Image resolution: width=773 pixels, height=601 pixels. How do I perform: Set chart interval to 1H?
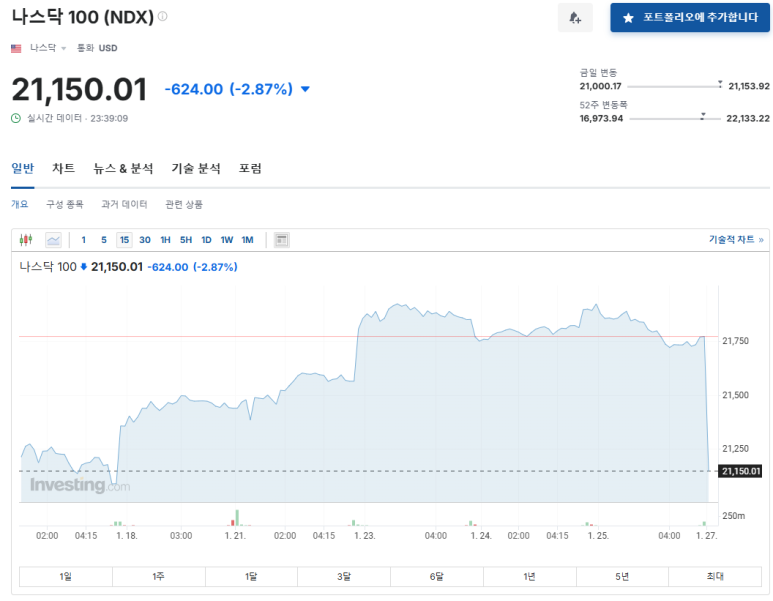point(166,240)
